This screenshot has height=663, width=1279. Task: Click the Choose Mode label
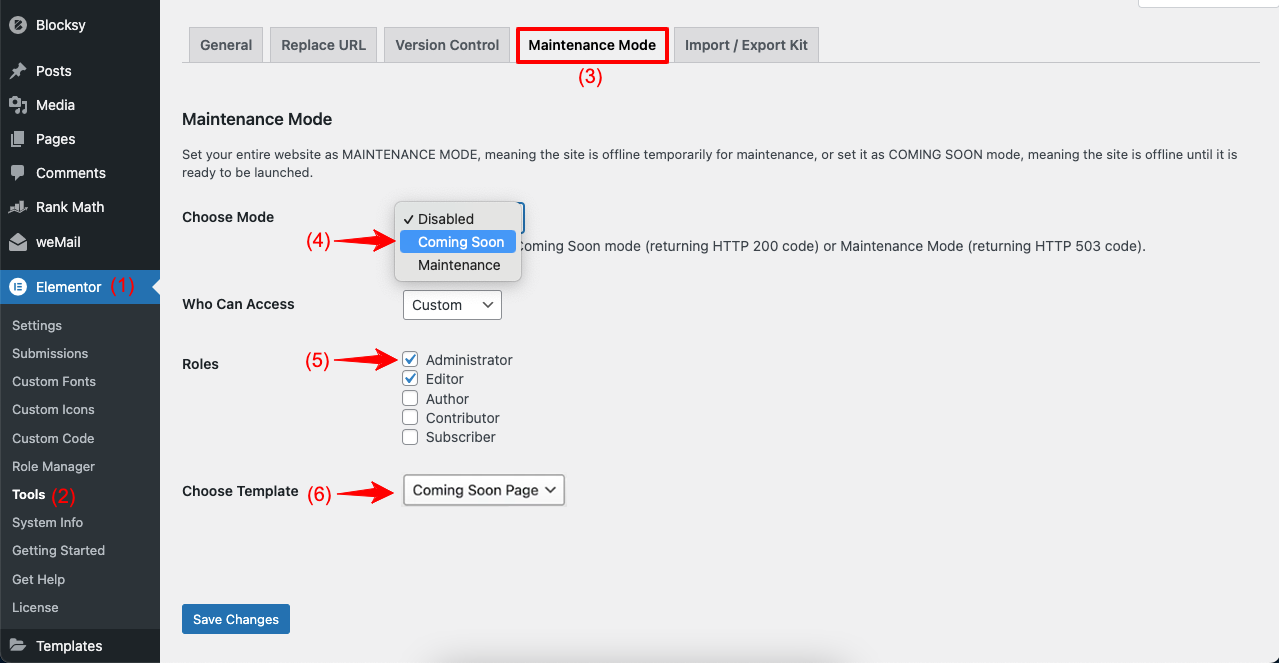(x=228, y=217)
